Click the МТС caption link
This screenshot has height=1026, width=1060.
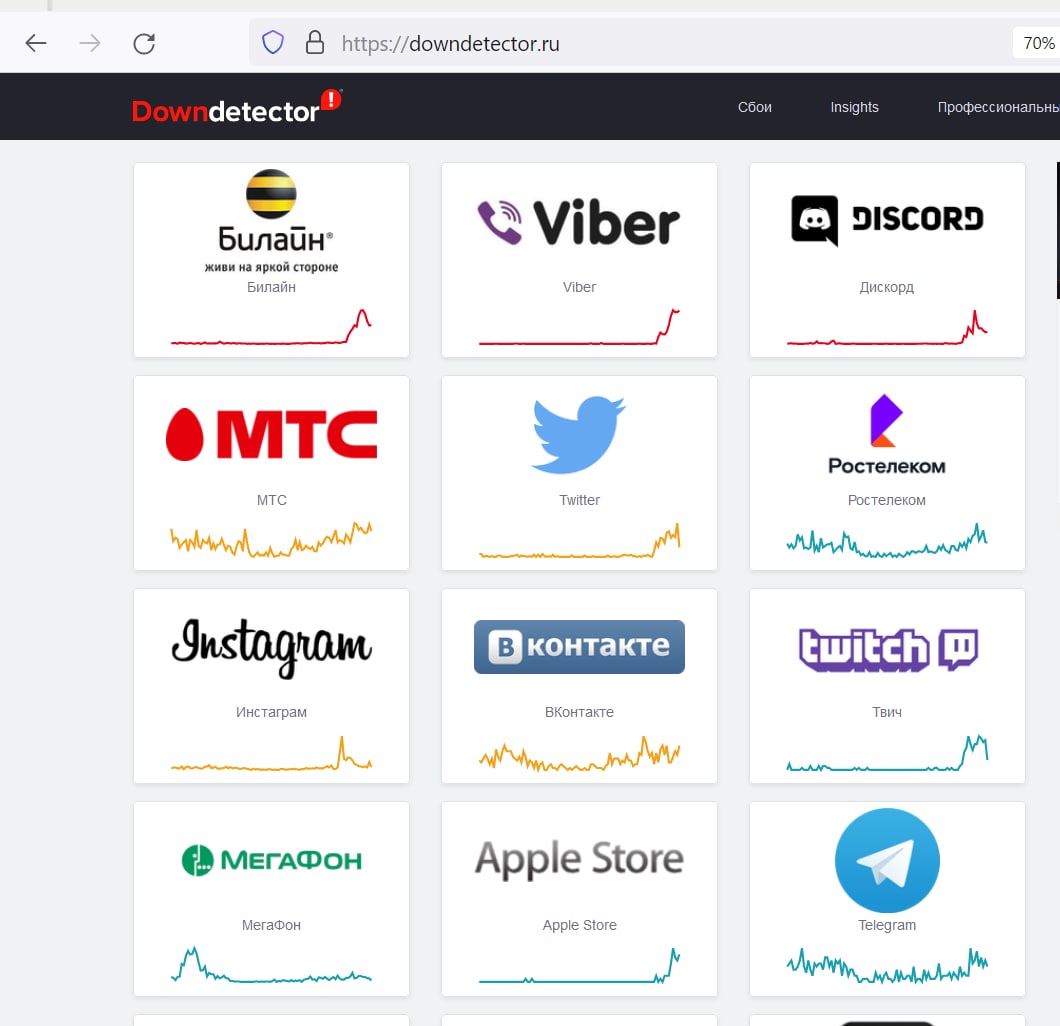(x=272, y=500)
